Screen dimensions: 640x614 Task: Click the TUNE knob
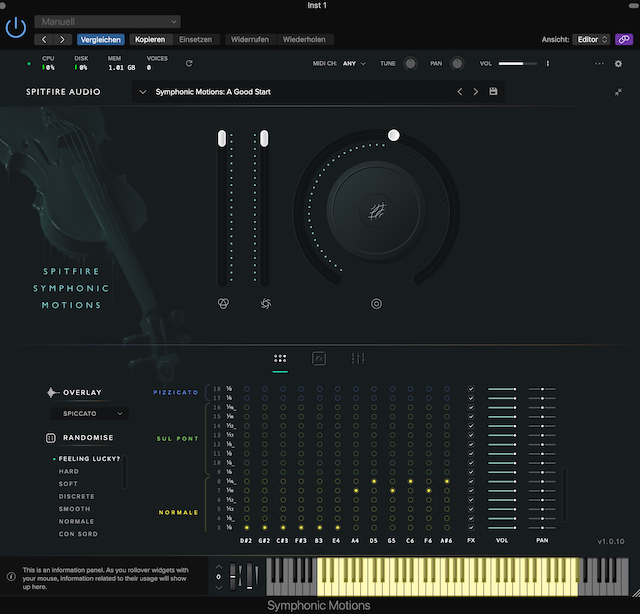click(410, 64)
